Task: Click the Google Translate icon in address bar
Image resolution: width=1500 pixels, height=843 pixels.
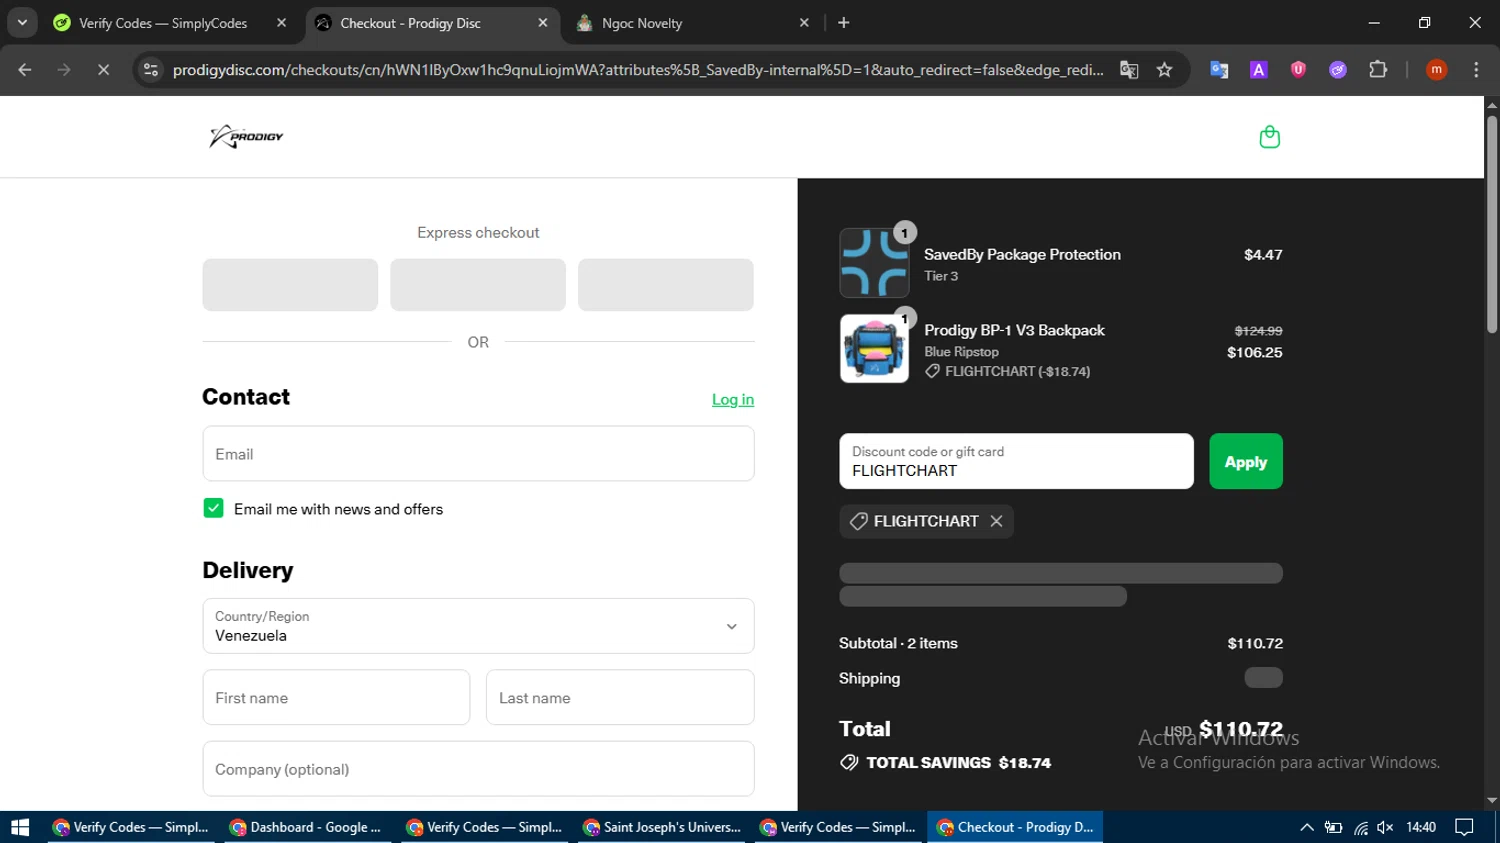Action: pos(1129,70)
